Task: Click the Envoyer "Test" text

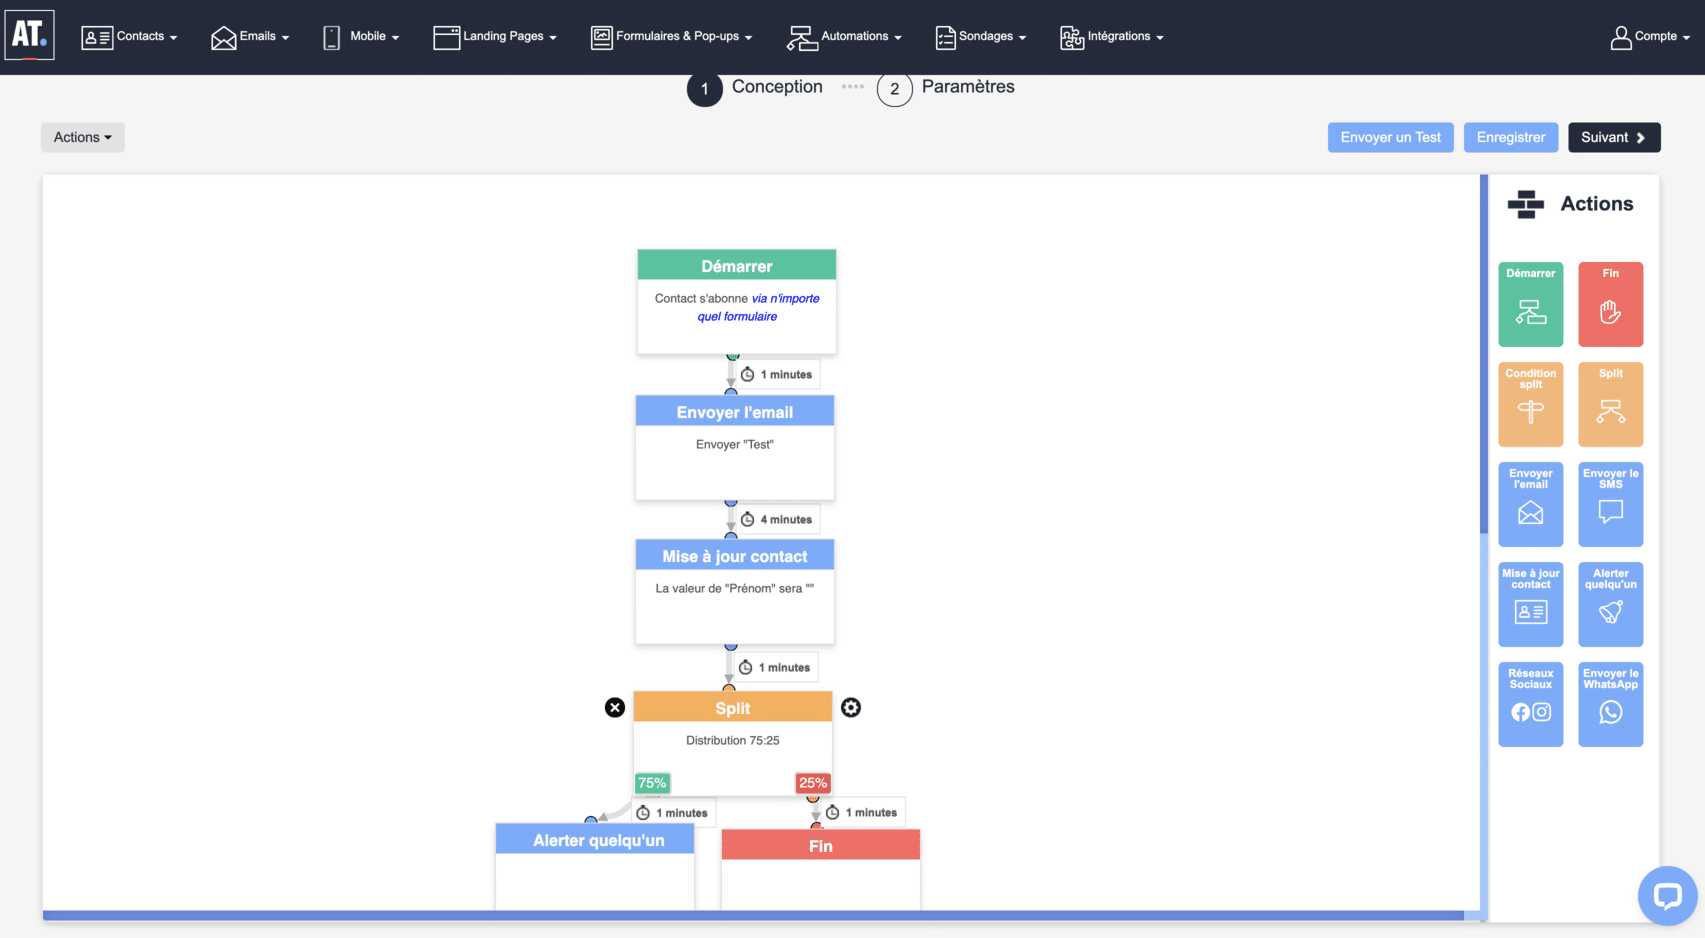Action: (x=735, y=444)
